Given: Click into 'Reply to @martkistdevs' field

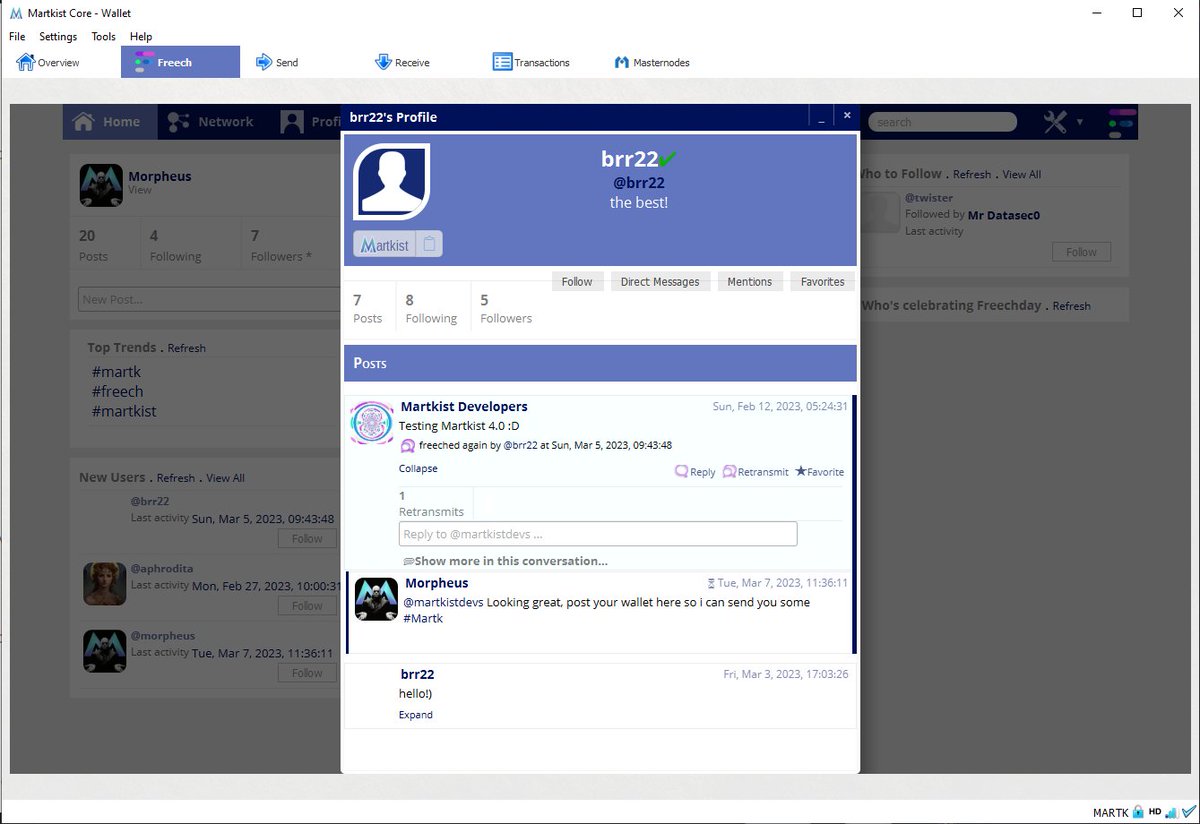Looking at the screenshot, I should click(x=598, y=534).
